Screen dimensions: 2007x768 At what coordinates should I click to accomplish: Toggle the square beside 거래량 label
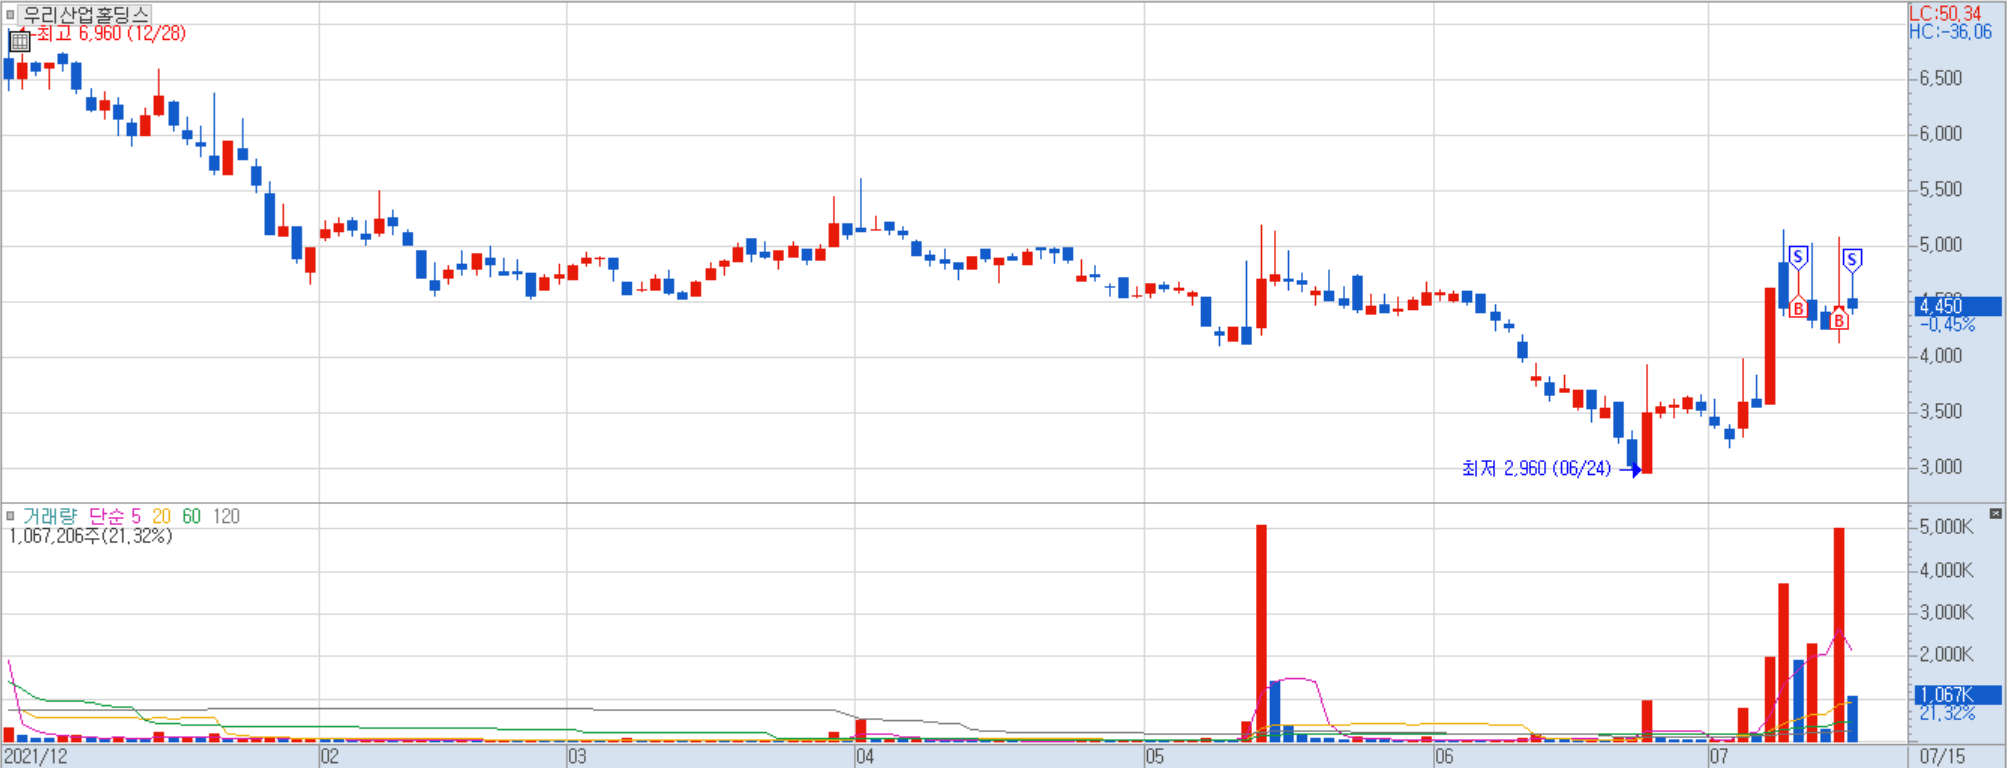click(x=11, y=516)
